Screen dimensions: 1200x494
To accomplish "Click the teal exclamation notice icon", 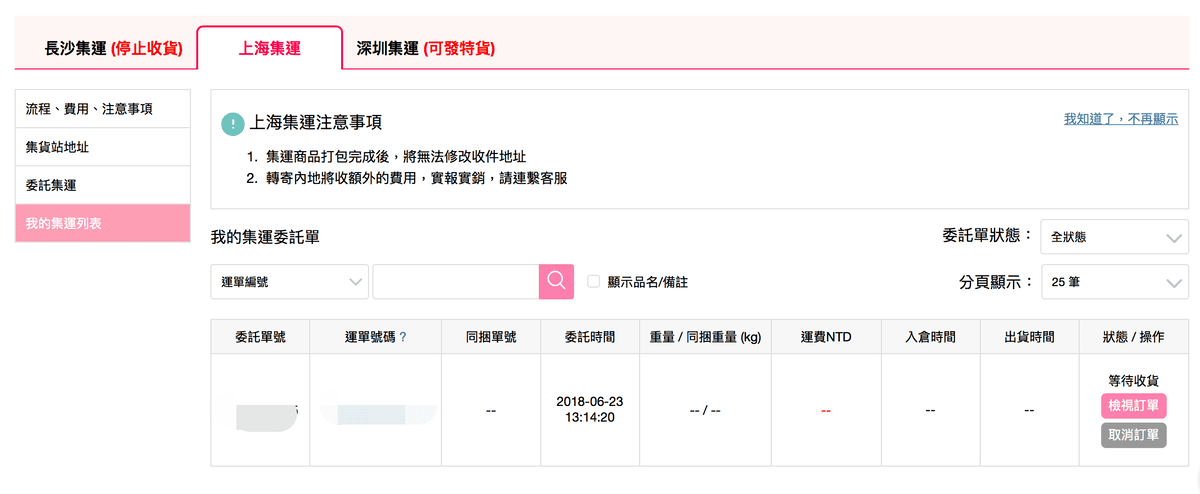I will pos(232,123).
